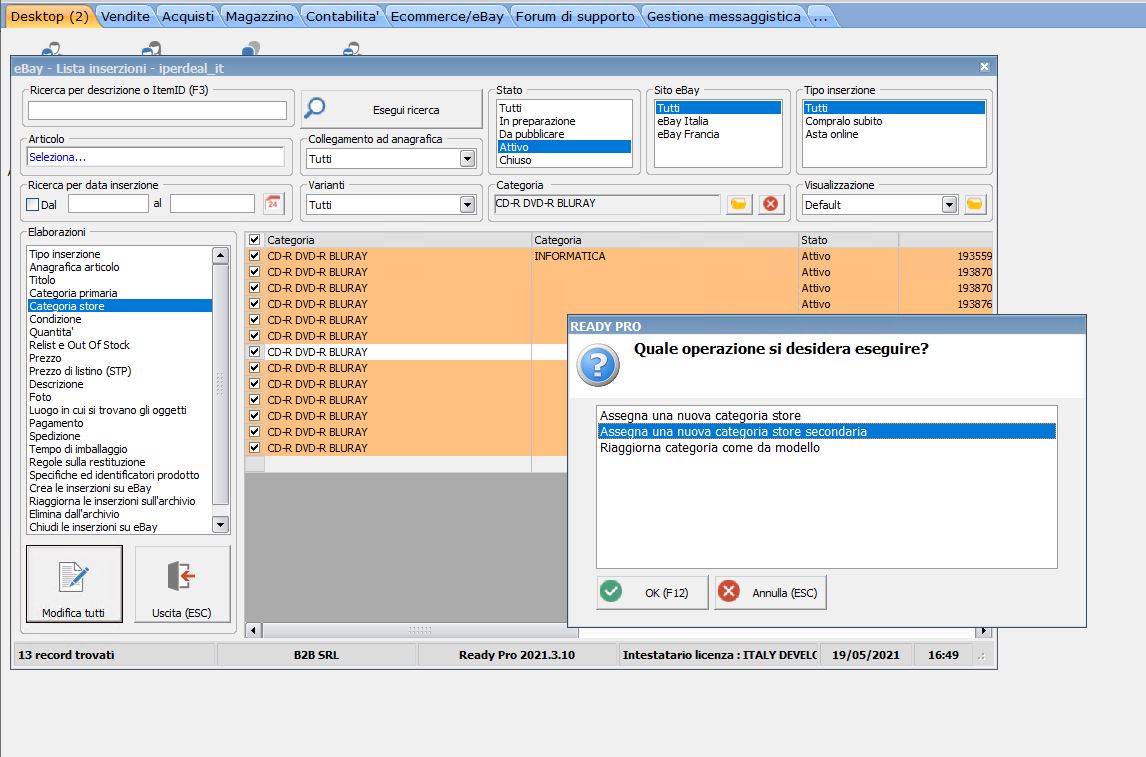The image size is (1146, 757).
Task: Open the Forum di supporto tab
Action: (x=575, y=16)
